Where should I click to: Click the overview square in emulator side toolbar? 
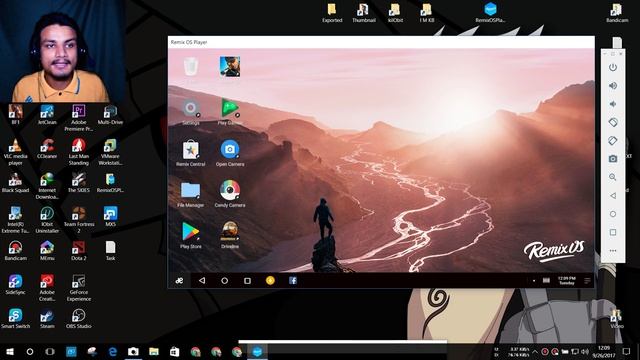tap(613, 232)
